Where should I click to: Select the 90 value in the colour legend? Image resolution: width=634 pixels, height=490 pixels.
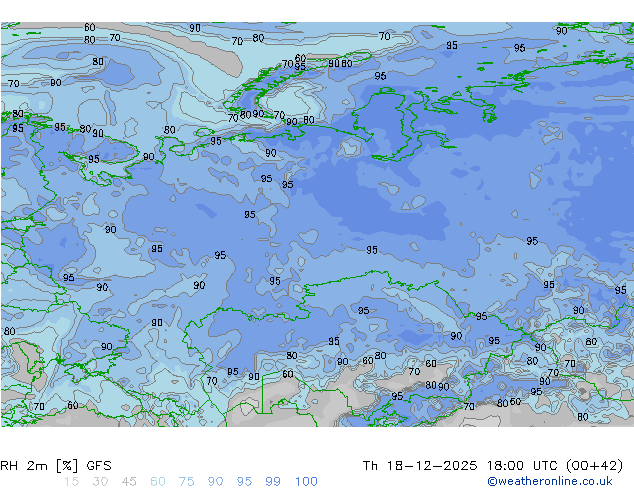pos(216,482)
